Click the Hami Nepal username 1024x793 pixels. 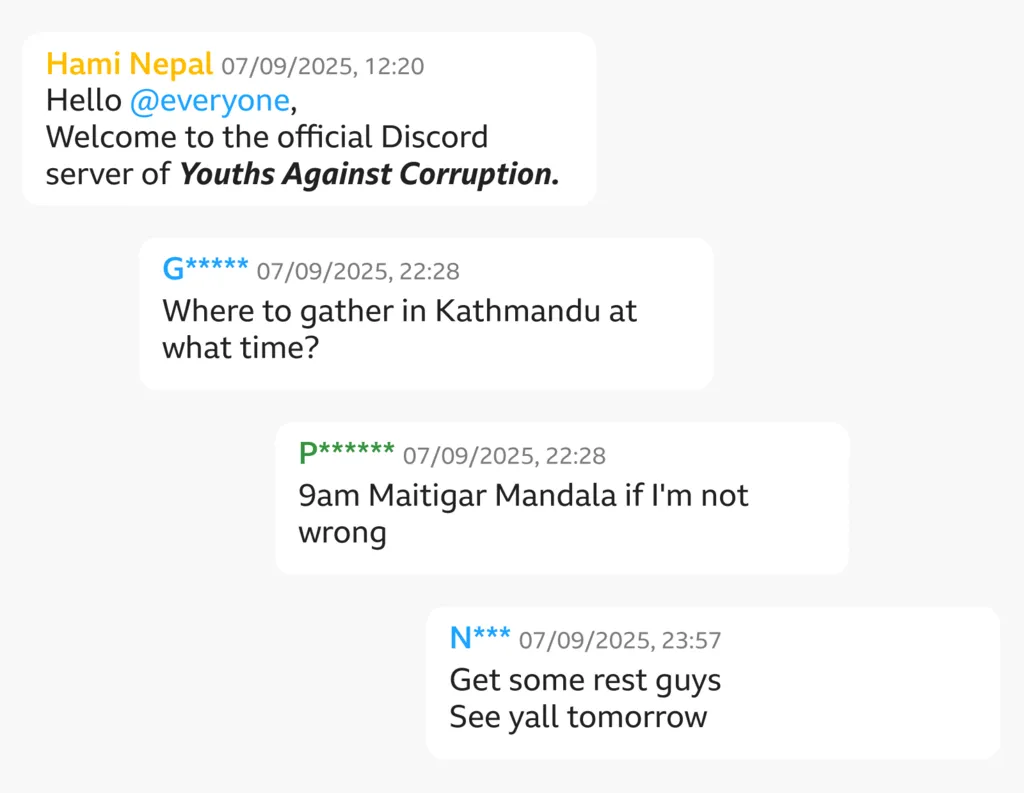point(129,65)
